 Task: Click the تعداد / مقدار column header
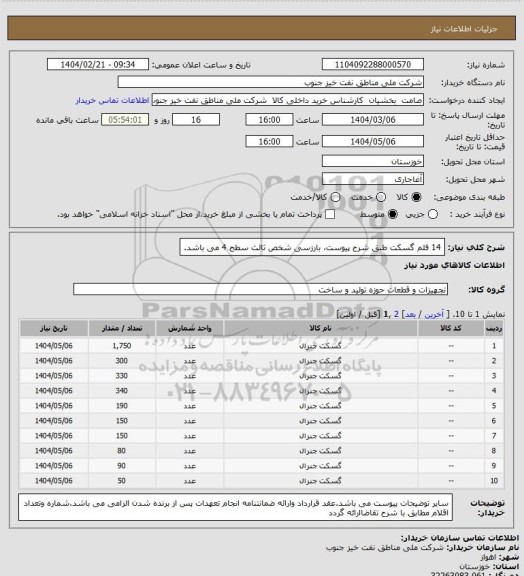pos(122,328)
